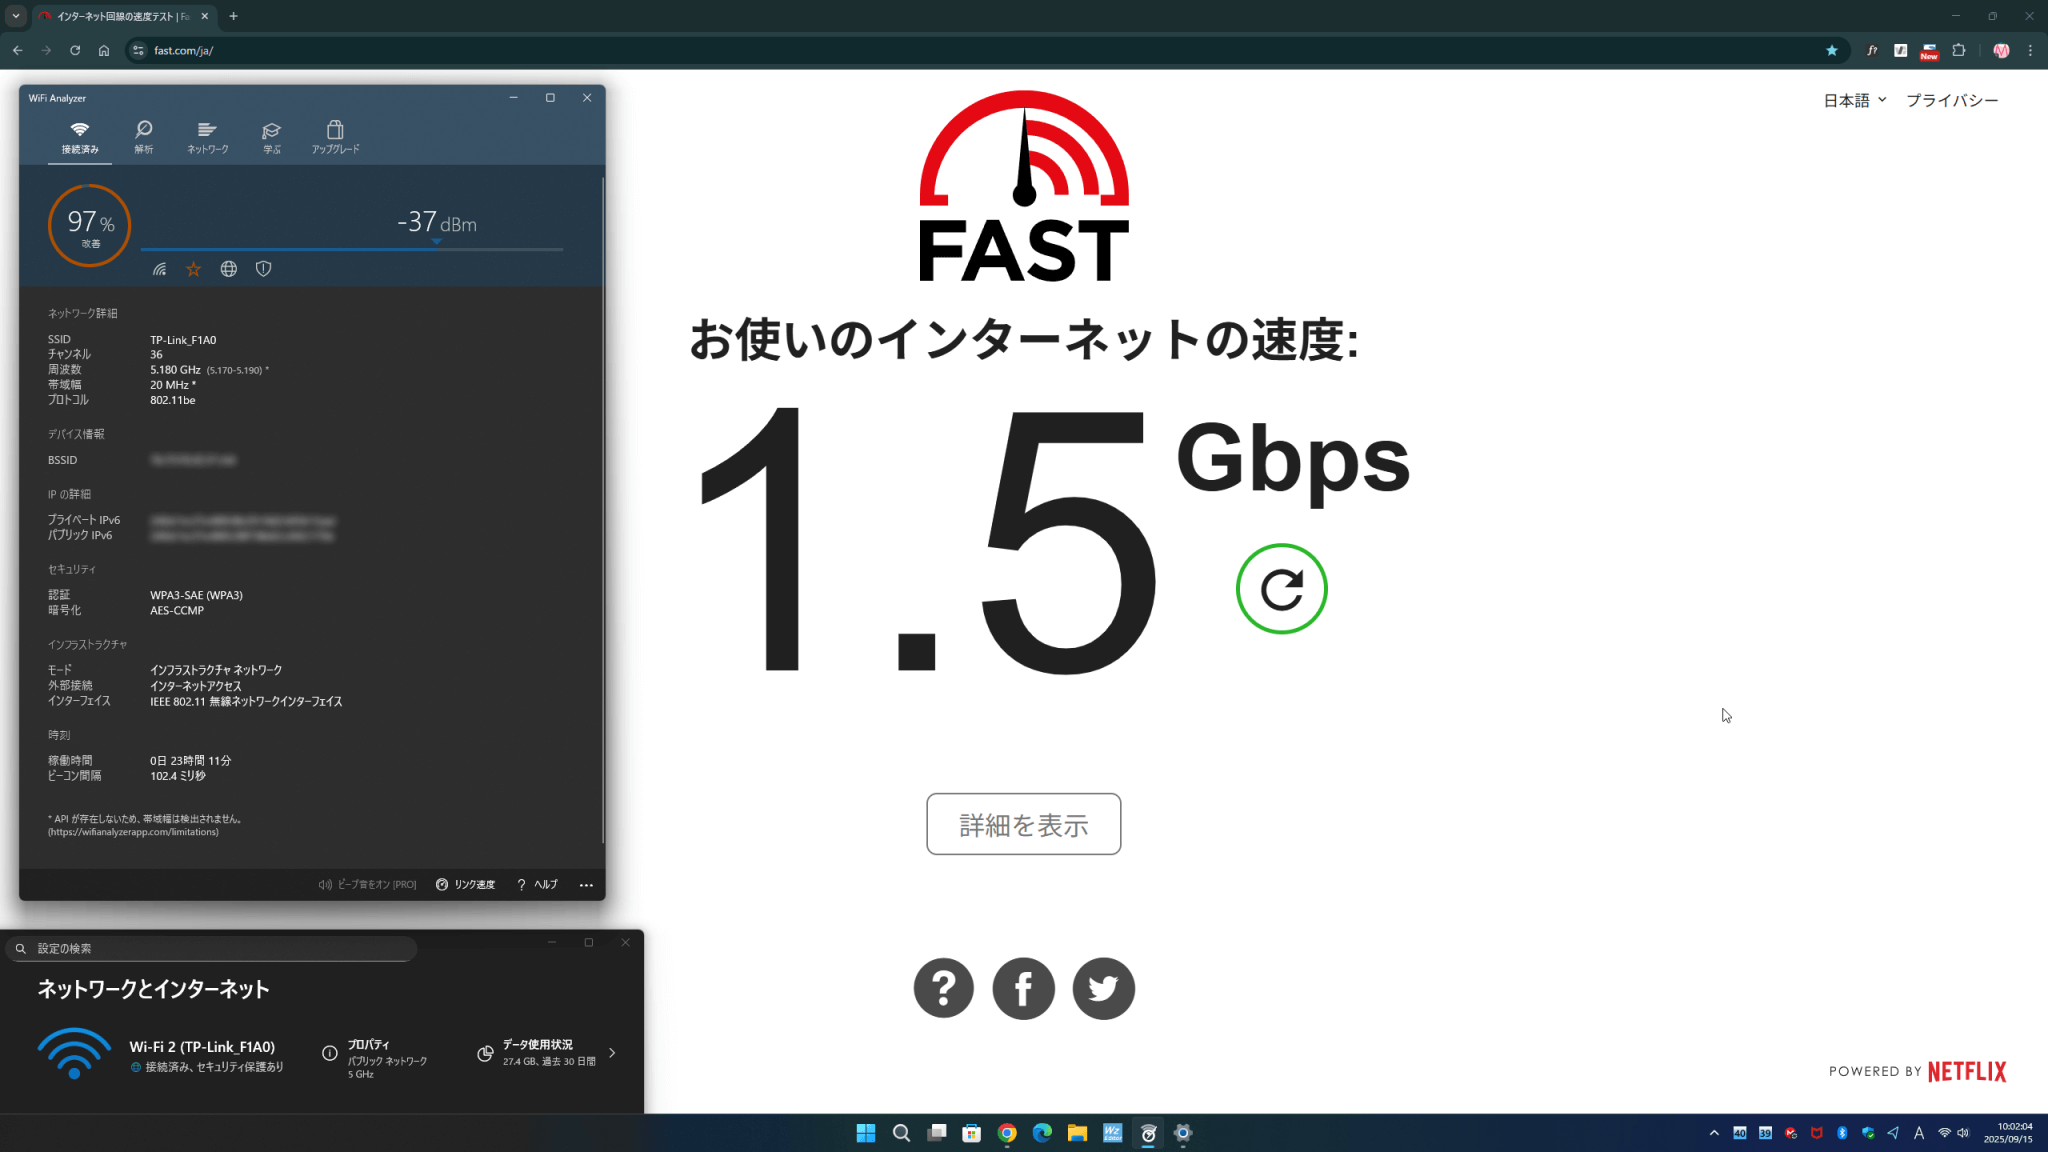Toggle the favorite star for network
The height and width of the screenshot is (1152, 2048).
coord(194,269)
